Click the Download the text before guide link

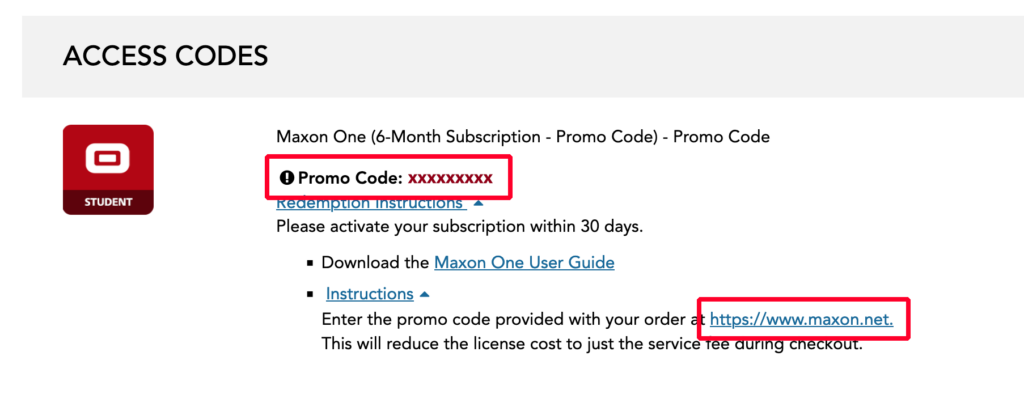tap(376, 263)
